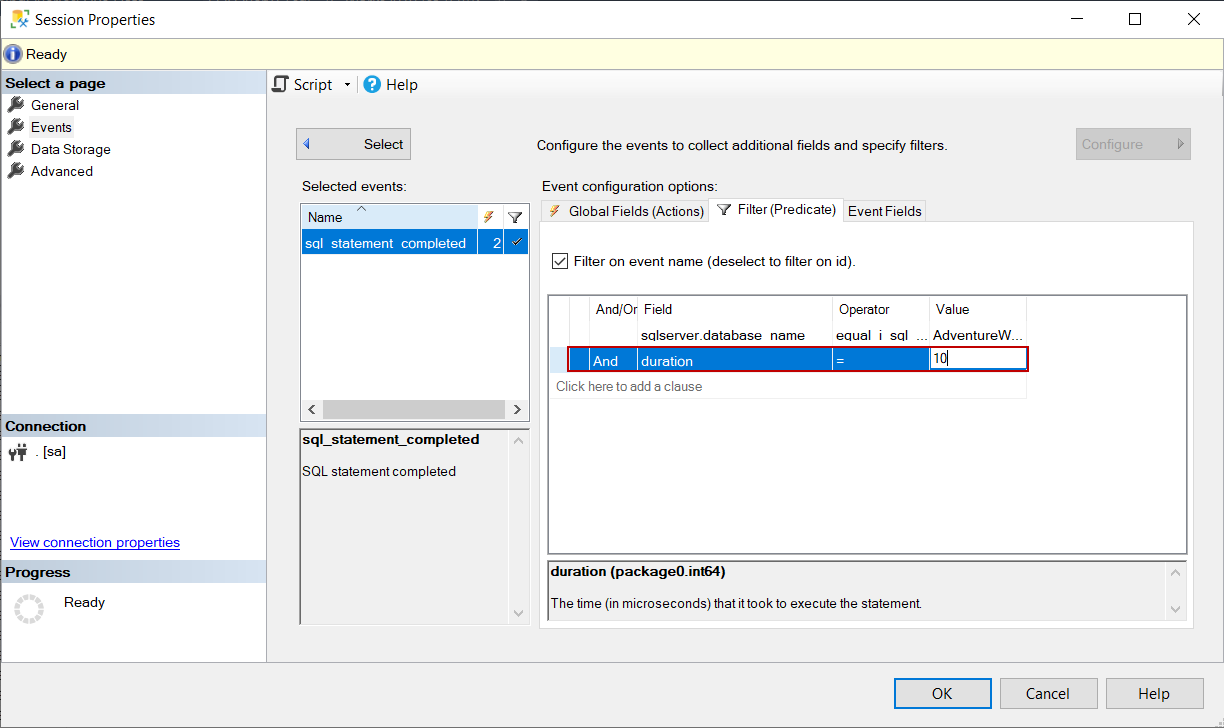
Task: Click the Session Properties title bar icon
Action: coord(19,19)
